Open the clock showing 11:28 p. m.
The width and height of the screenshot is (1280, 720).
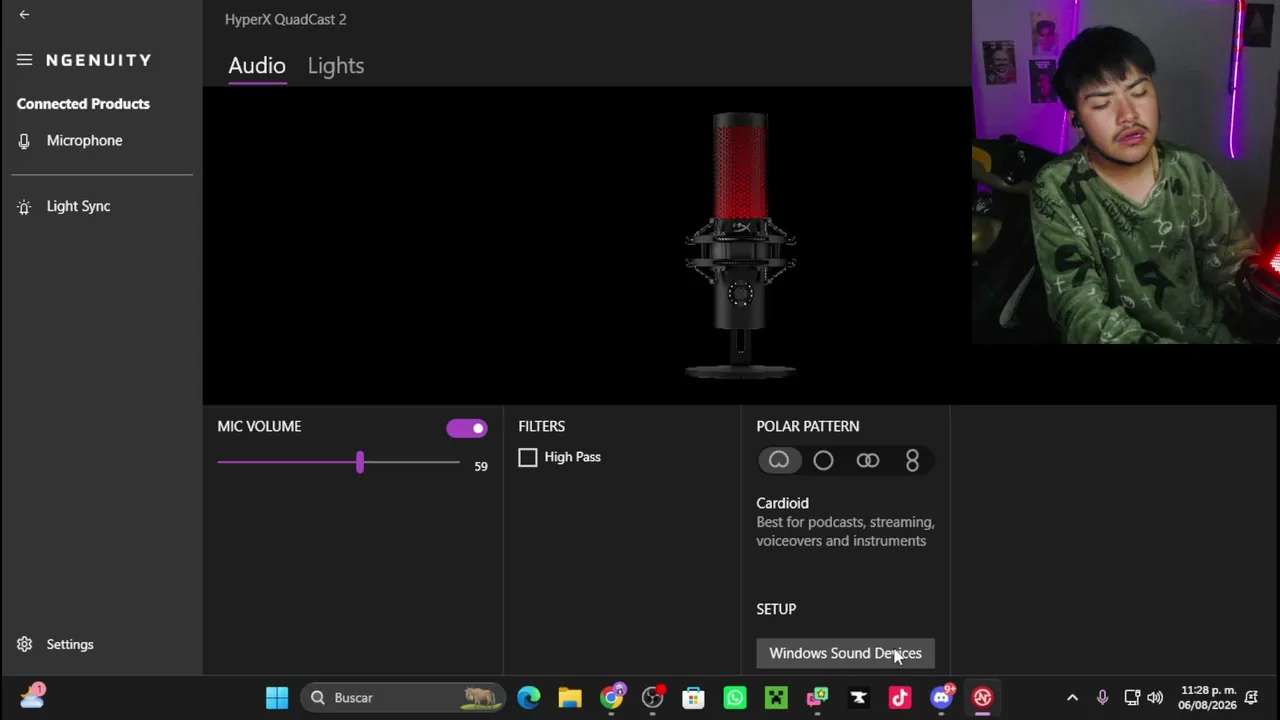click(x=1208, y=697)
